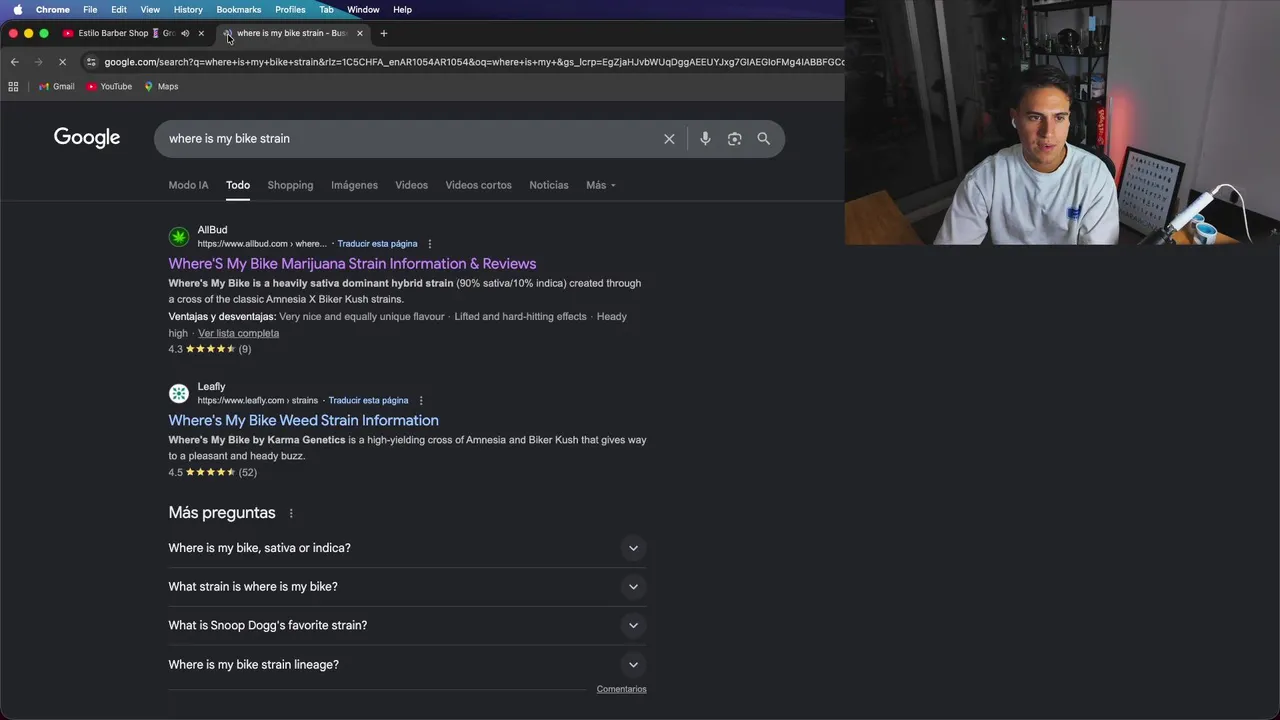Screen dimensions: 1280x720
Task: Stop loading the page
Action: [62, 62]
